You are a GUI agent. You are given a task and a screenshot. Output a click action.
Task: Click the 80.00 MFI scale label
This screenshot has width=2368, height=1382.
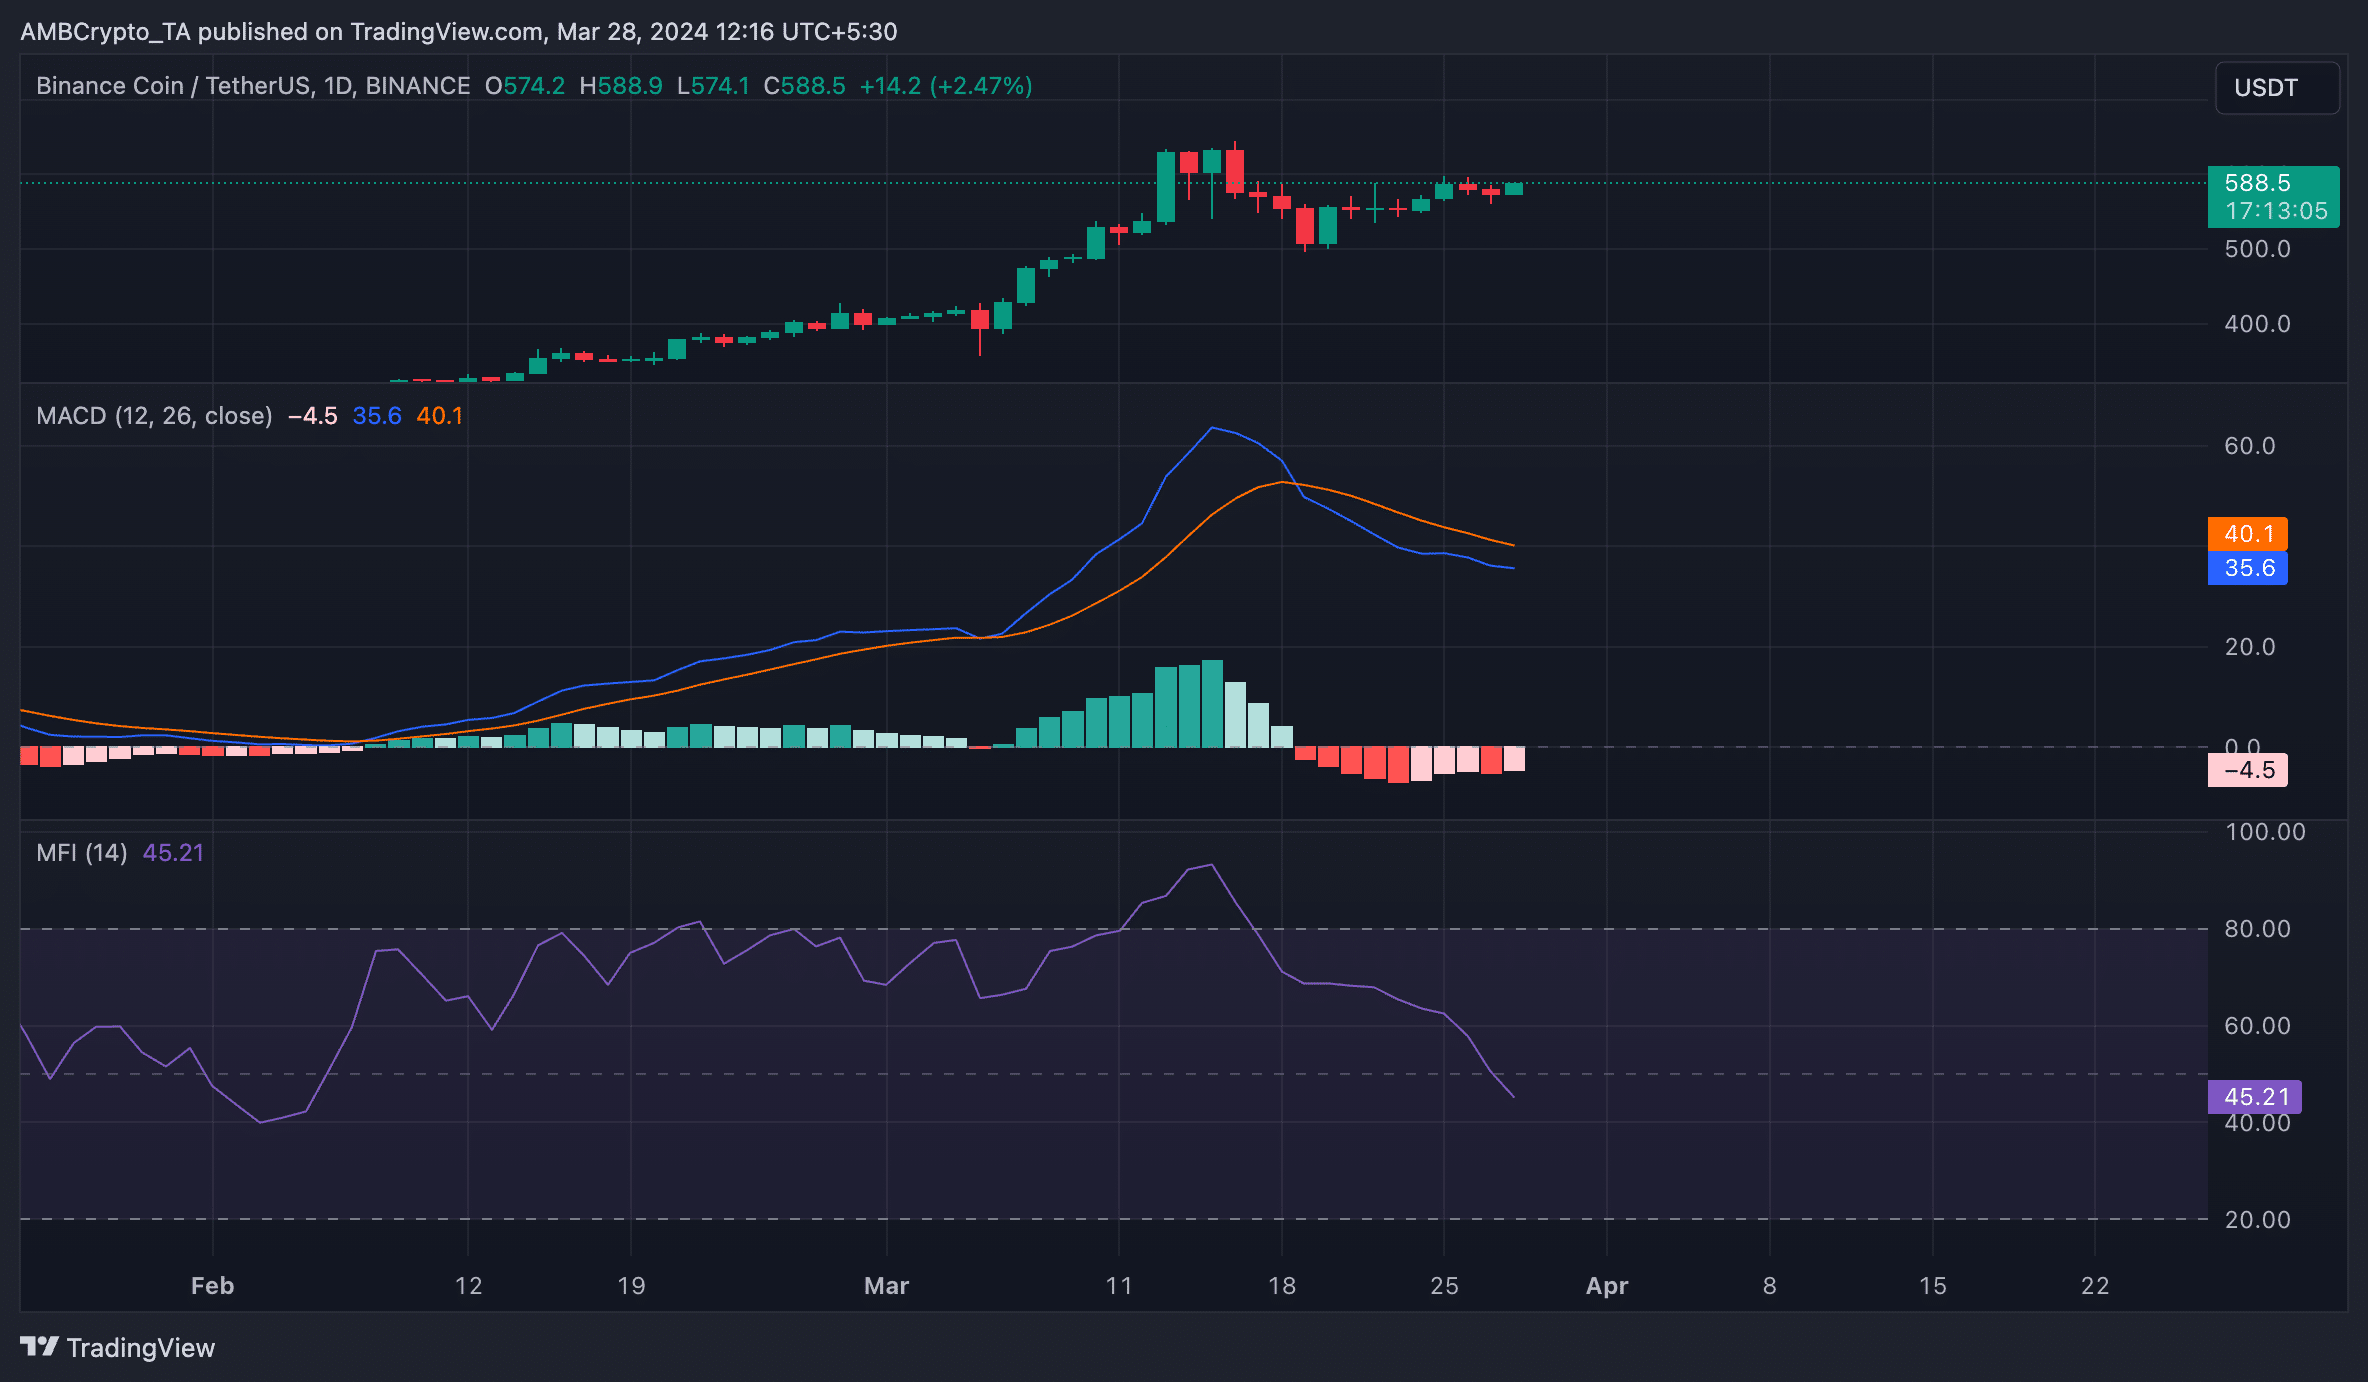[2257, 929]
